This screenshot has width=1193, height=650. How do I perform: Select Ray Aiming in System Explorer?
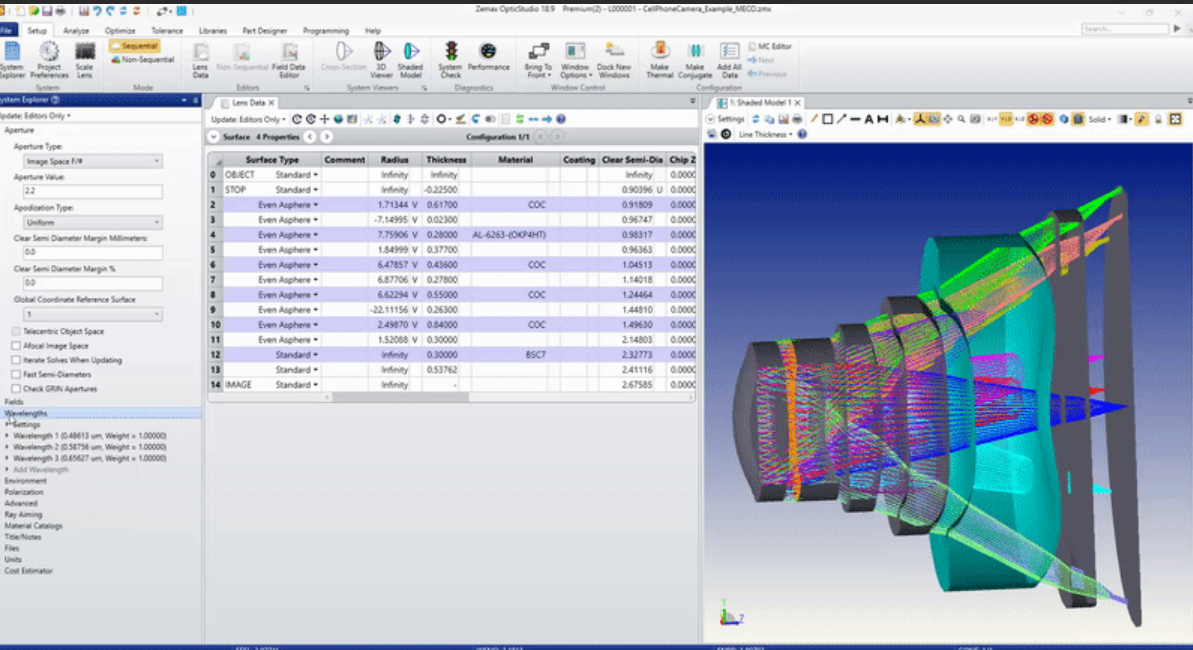[23, 515]
